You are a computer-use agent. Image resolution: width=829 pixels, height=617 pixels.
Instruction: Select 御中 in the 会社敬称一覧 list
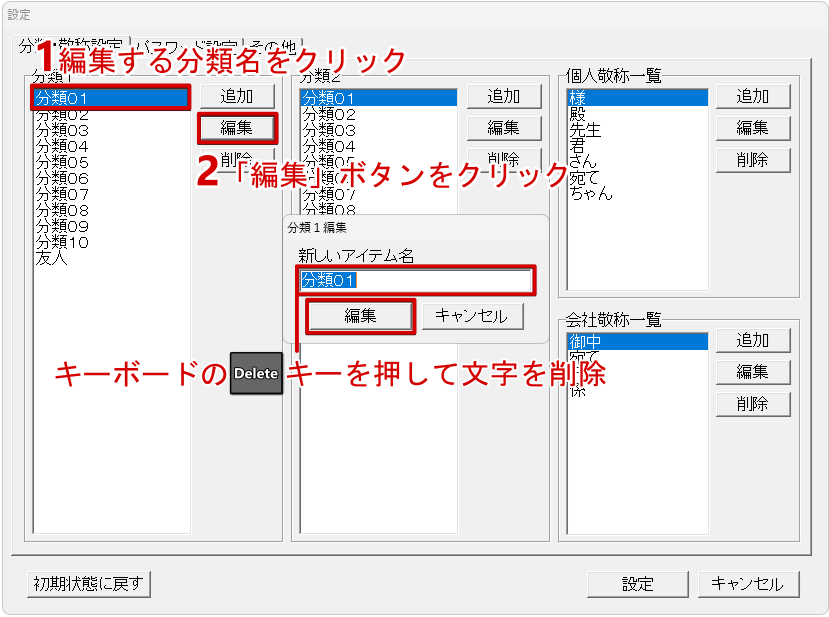584,342
